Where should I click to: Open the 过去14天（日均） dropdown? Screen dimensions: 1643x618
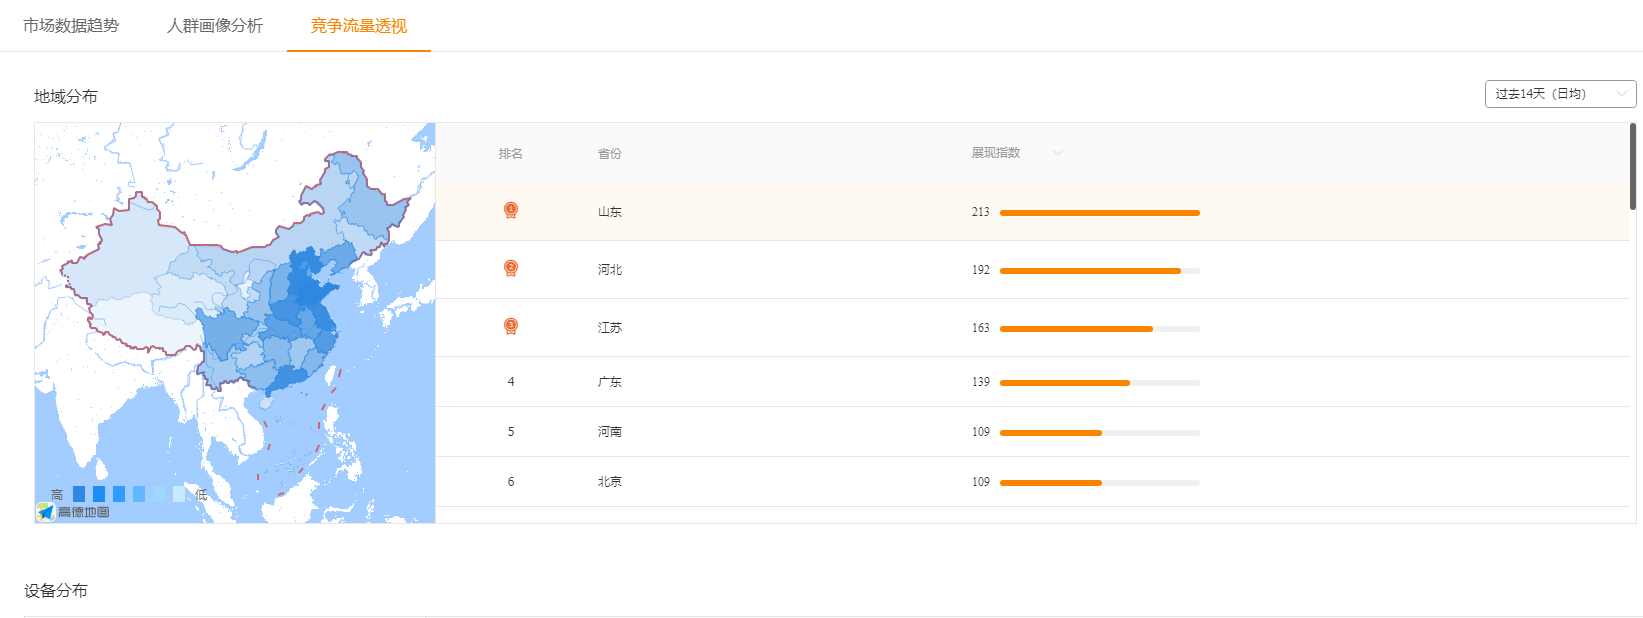point(1560,94)
